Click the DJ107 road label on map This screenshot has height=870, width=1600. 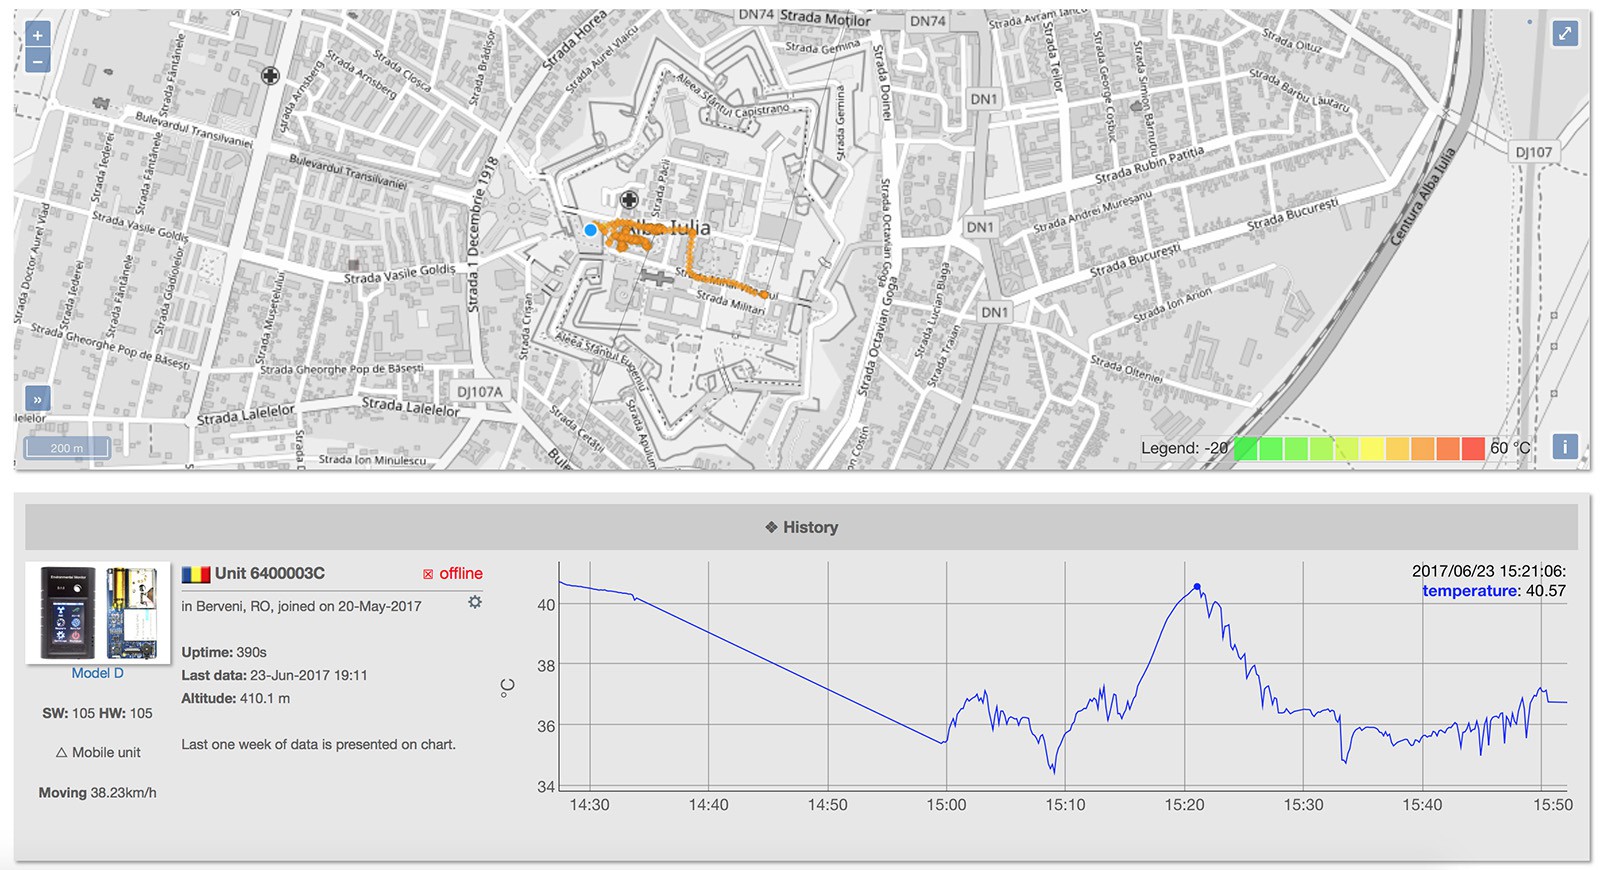1533,152
